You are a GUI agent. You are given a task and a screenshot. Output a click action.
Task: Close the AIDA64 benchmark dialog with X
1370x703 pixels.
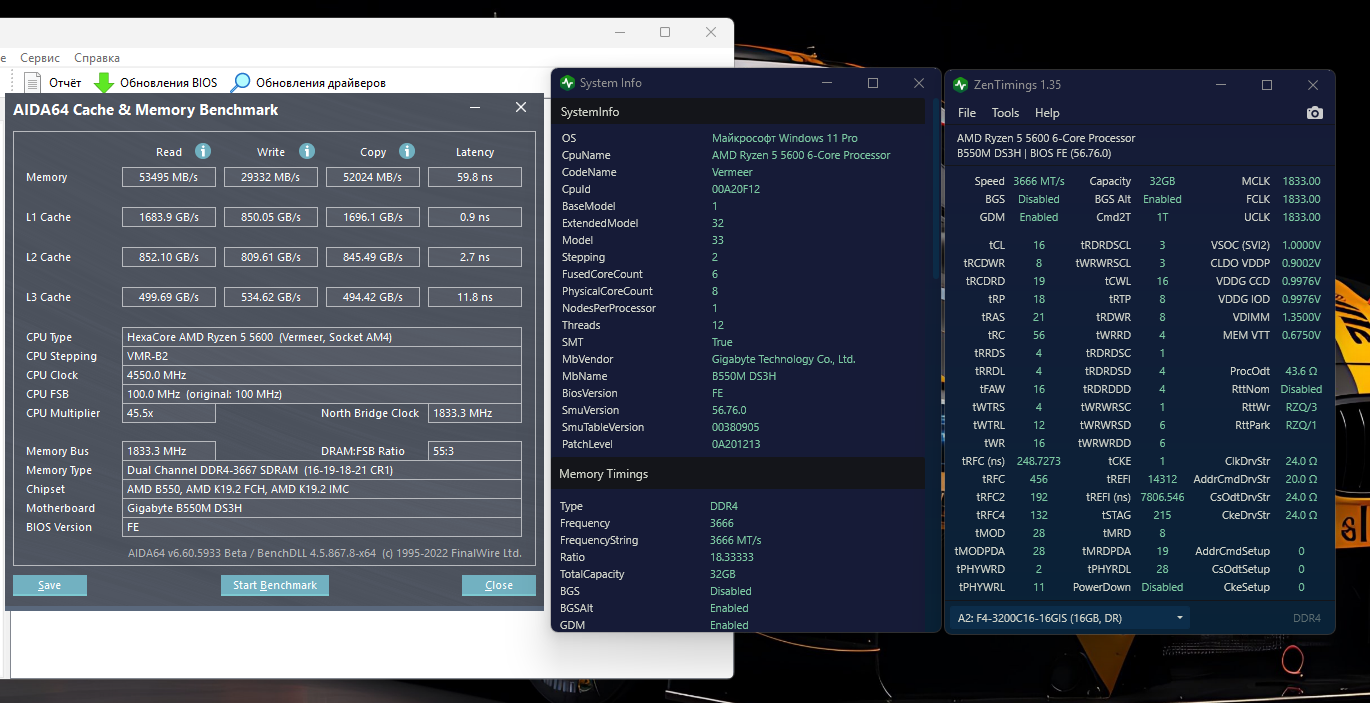coord(521,108)
